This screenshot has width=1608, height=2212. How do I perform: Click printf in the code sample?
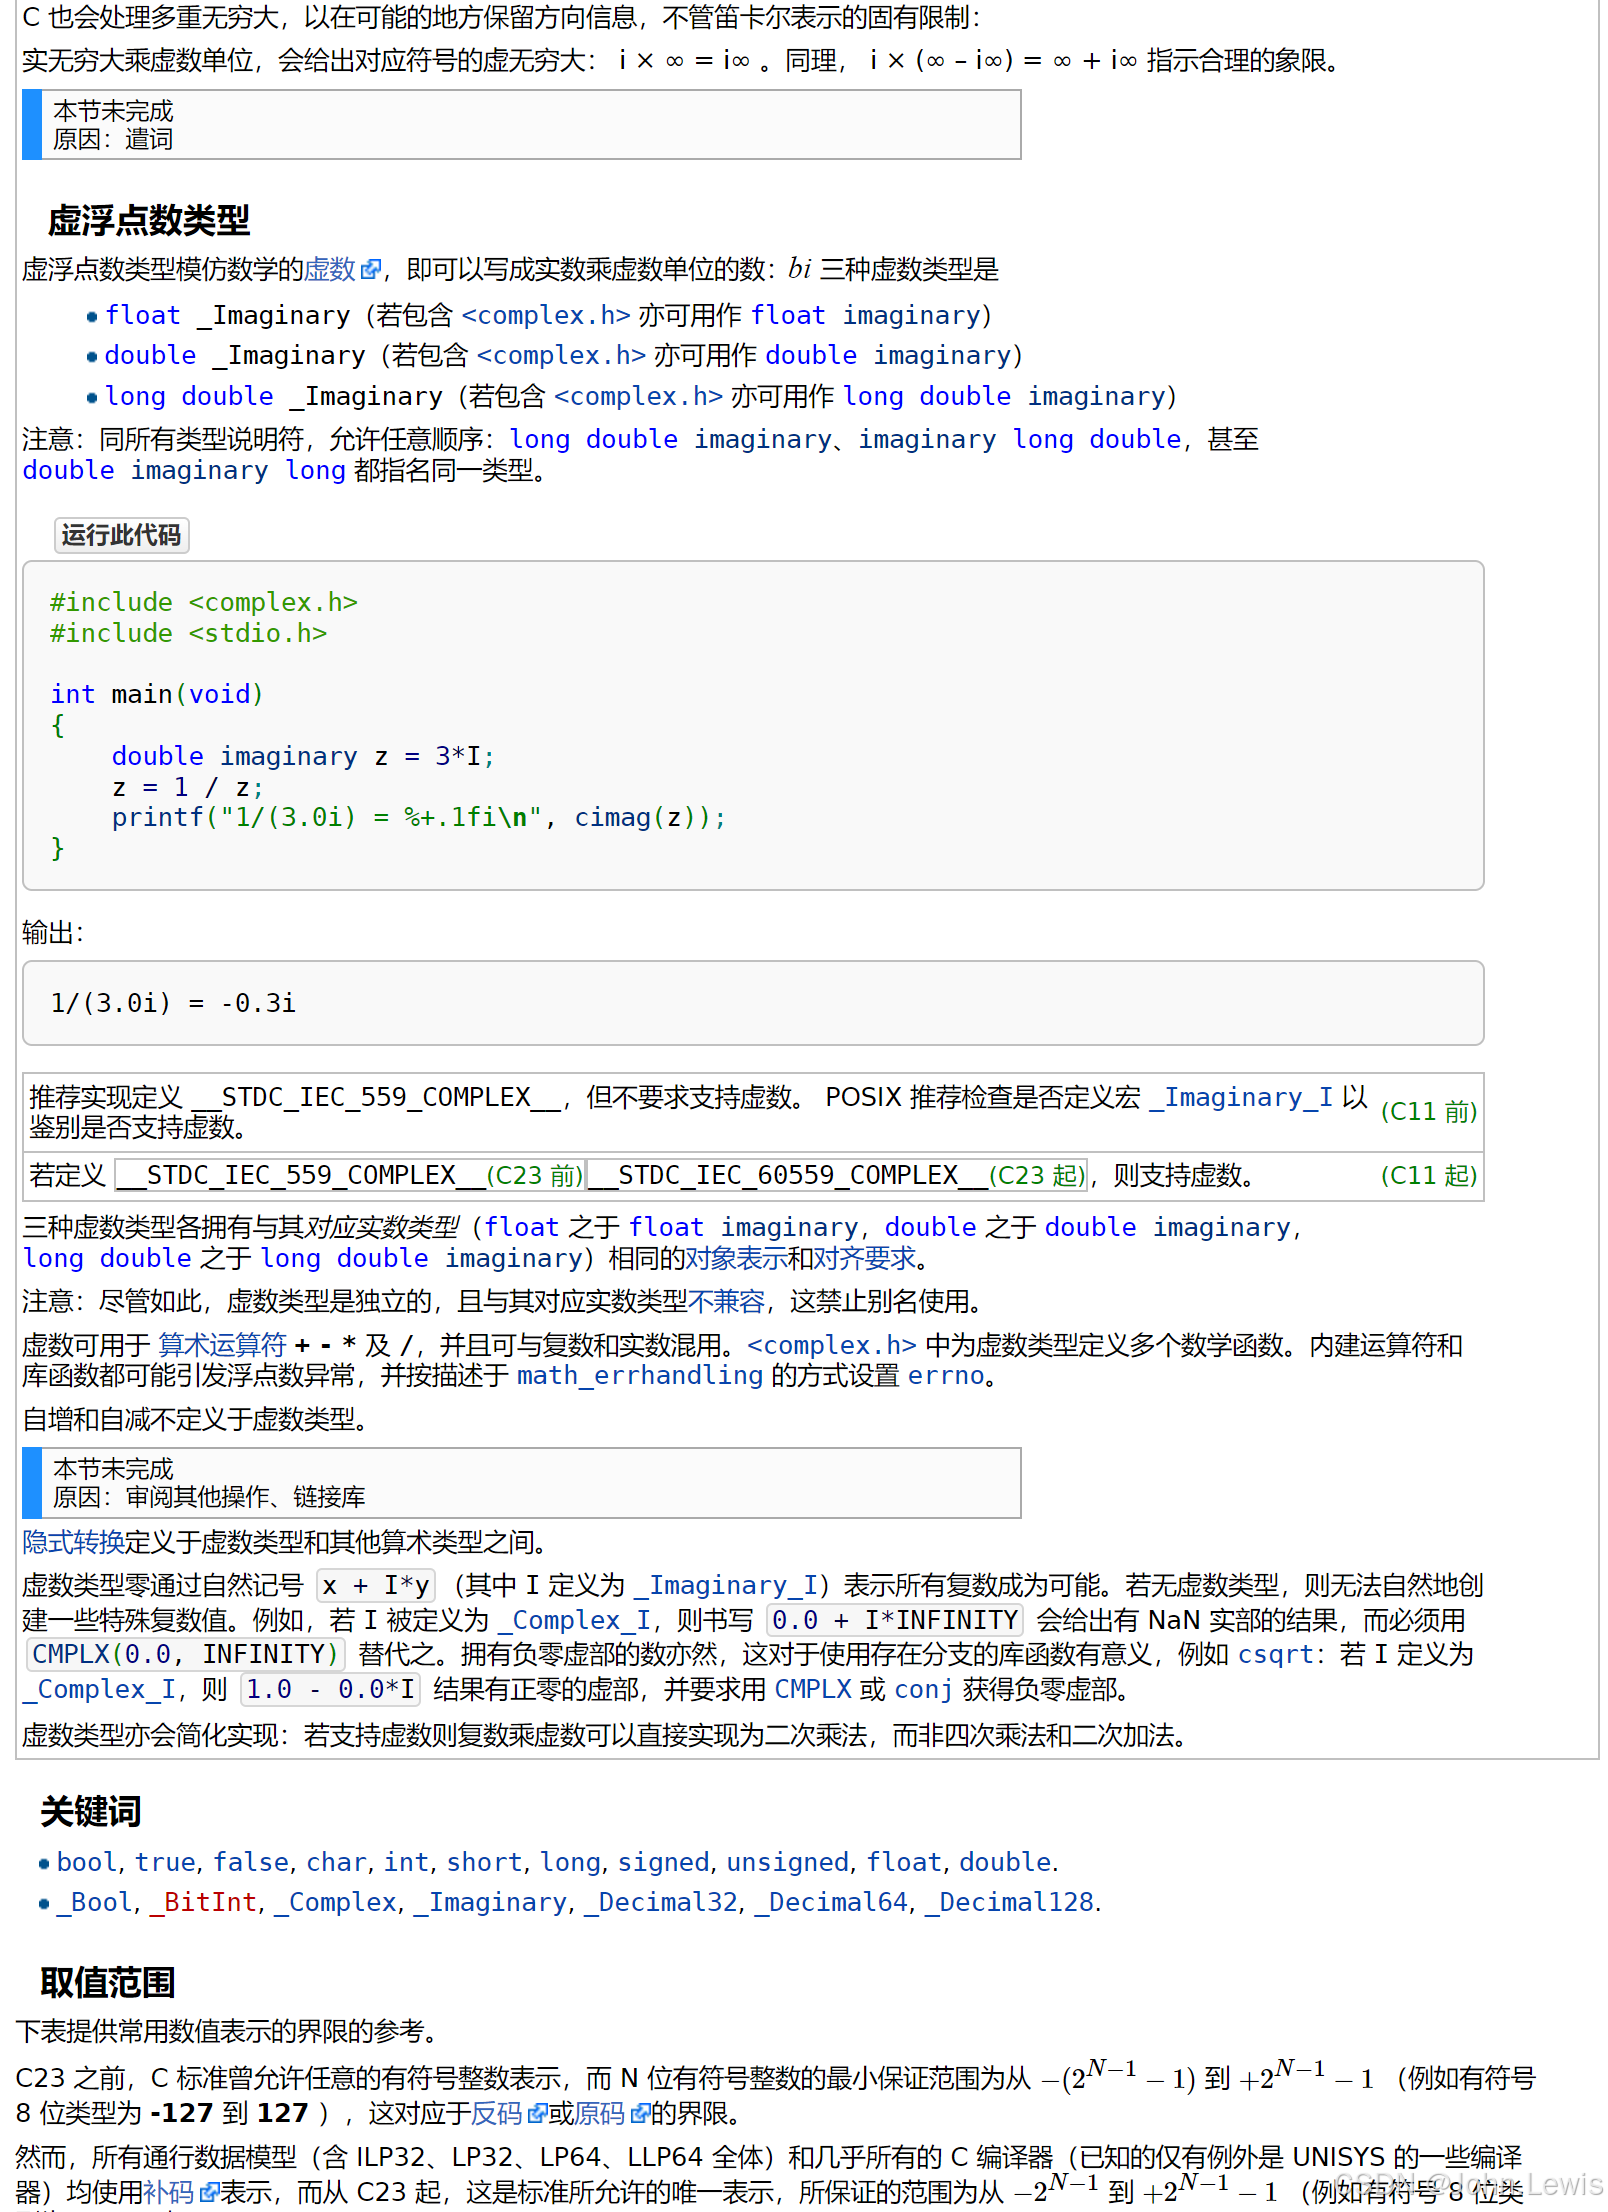(x=157, y=817)
